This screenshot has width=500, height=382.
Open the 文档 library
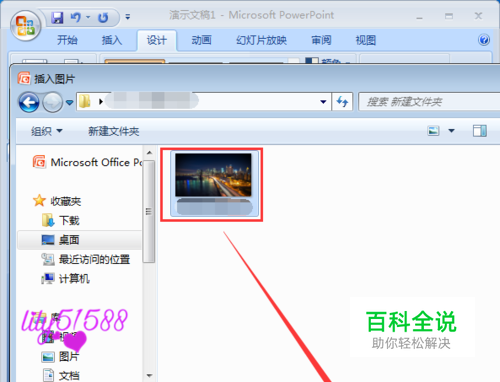click(x=61, y=376)
